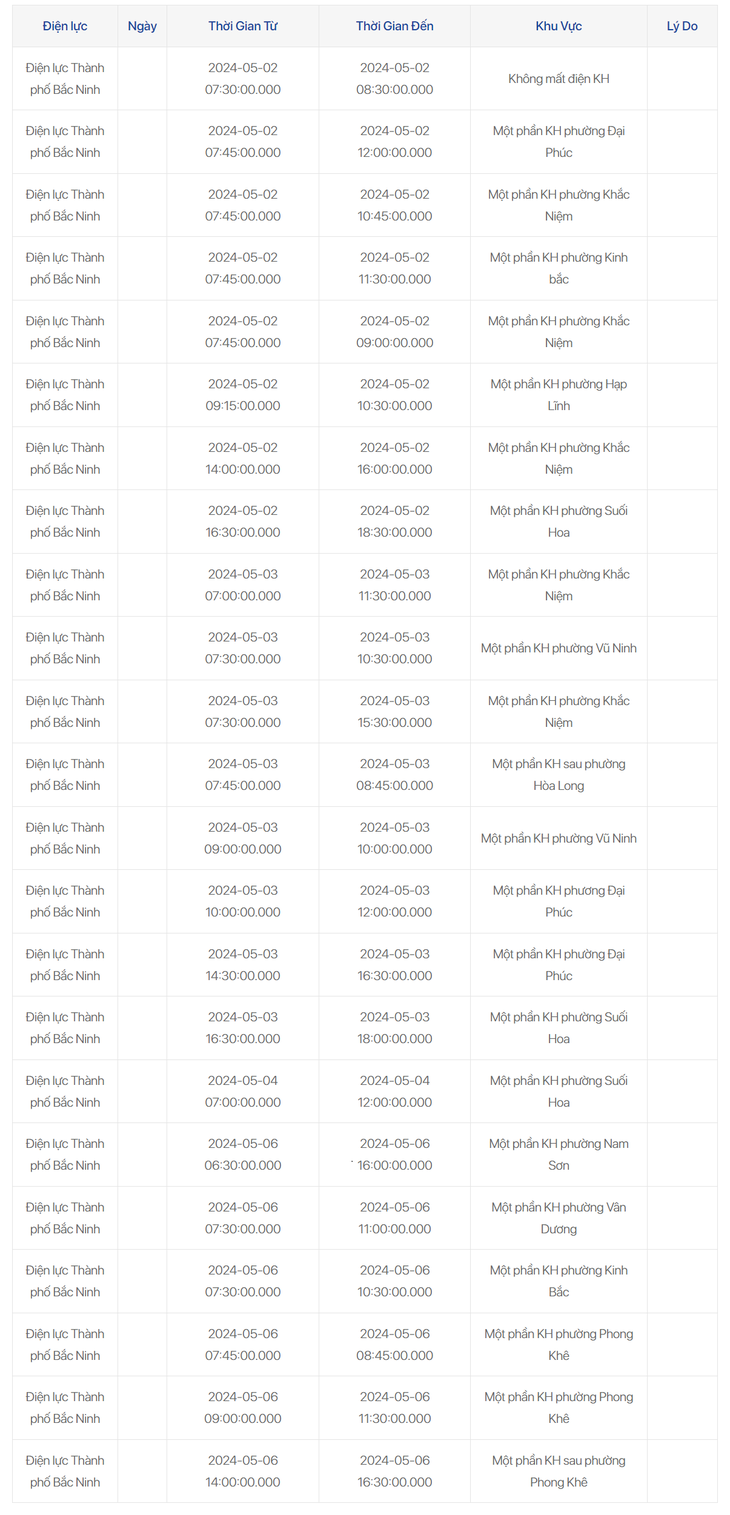
Task: Click the sau phường Phong Khê cell
Action: click(559, 1471)
